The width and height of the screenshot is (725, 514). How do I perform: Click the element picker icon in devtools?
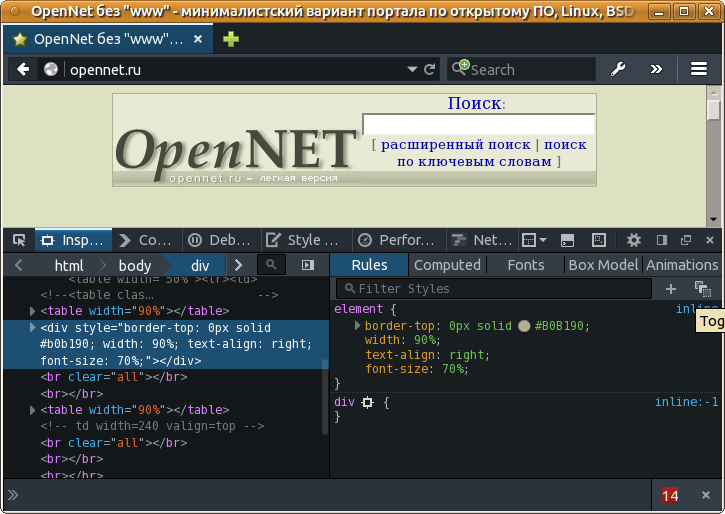(x=18, y=240)
